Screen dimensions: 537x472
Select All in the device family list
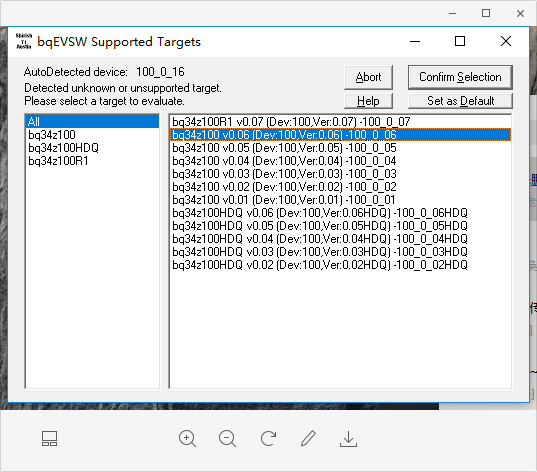point(92,122)
